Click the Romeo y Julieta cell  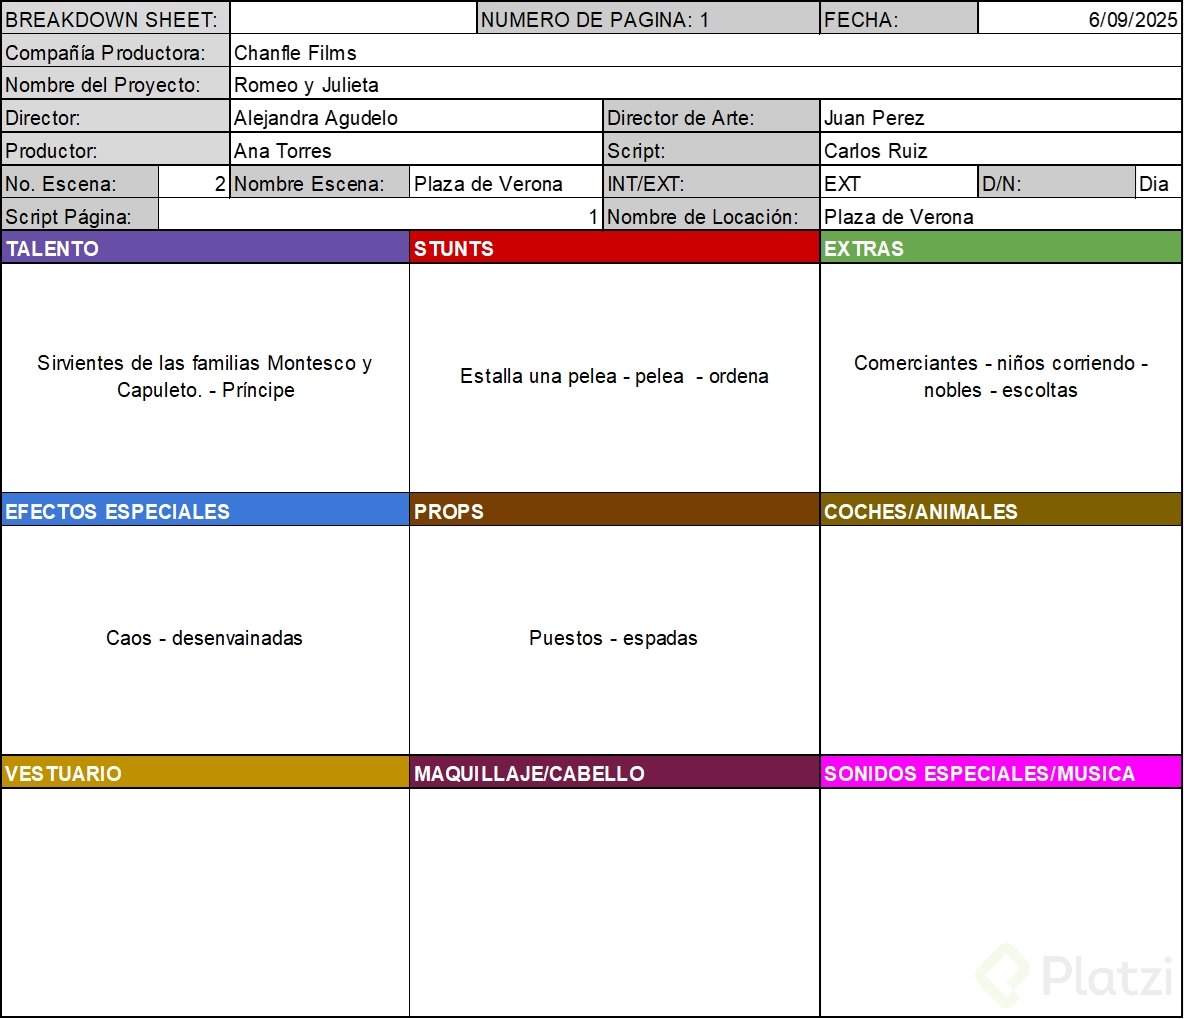(x=706, y=85)
